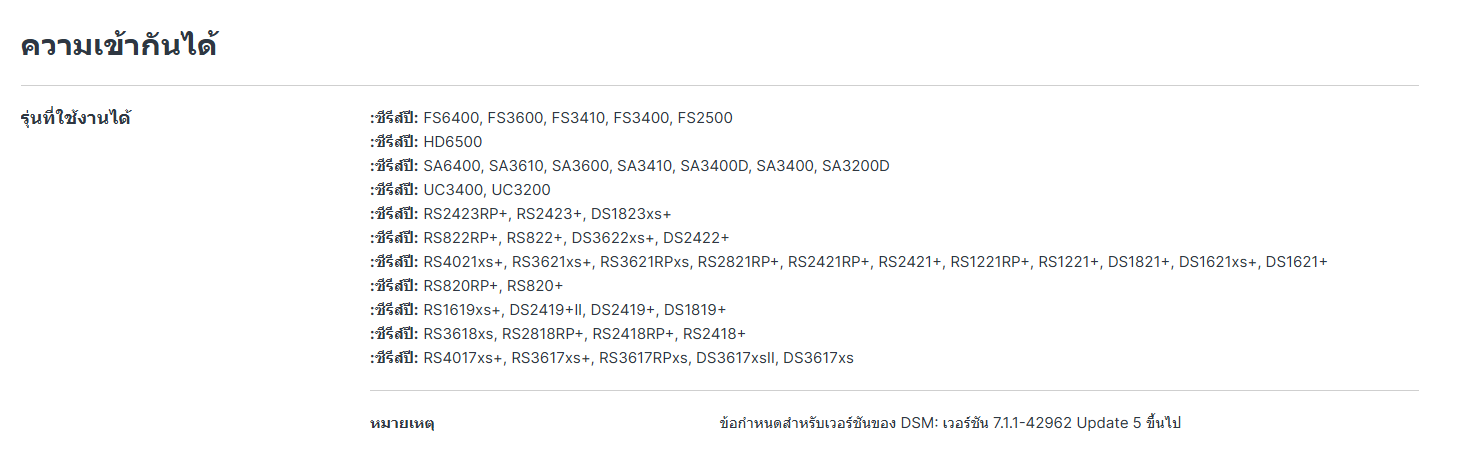The image size is (1465, 467).
Task: Click the RS4021xs+ model name
Action: point(463,262)
